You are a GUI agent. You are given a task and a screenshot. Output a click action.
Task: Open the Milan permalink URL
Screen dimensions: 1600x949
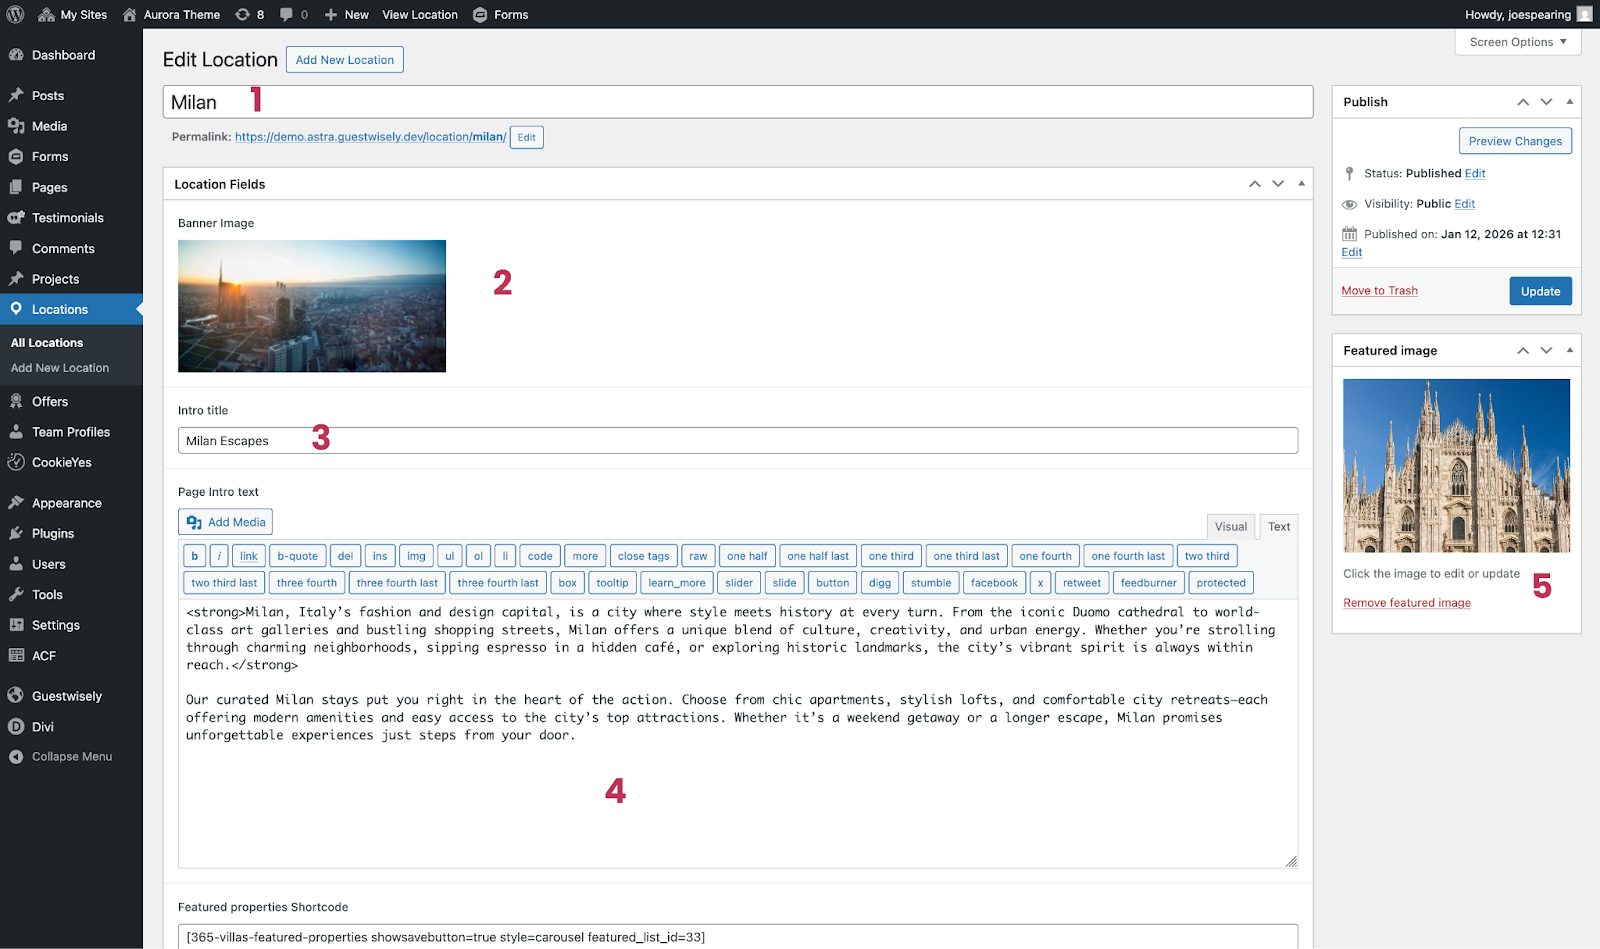point(370,137)
